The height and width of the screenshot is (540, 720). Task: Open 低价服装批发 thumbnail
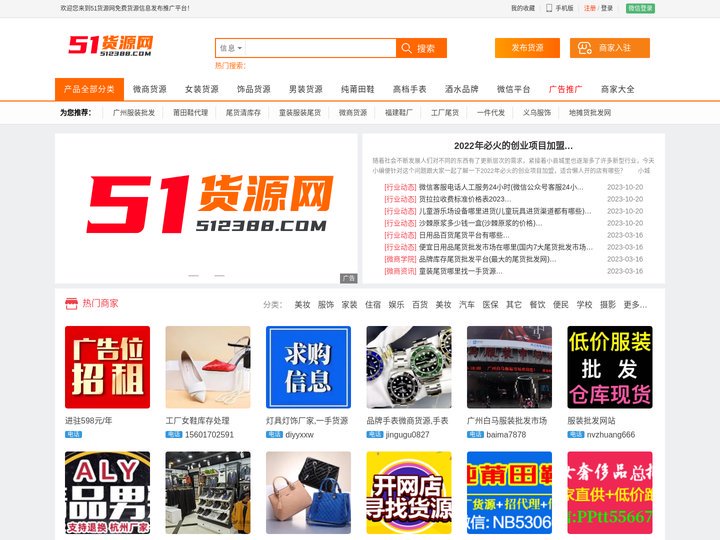tap(610, 367)
